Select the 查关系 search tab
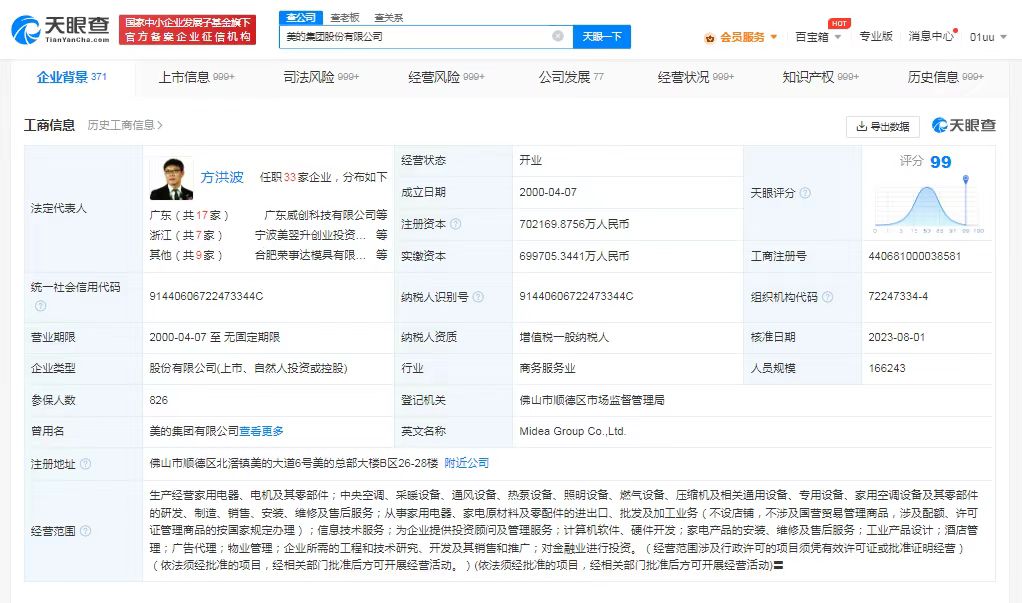 pyautogui.click(x=388, y=18)
